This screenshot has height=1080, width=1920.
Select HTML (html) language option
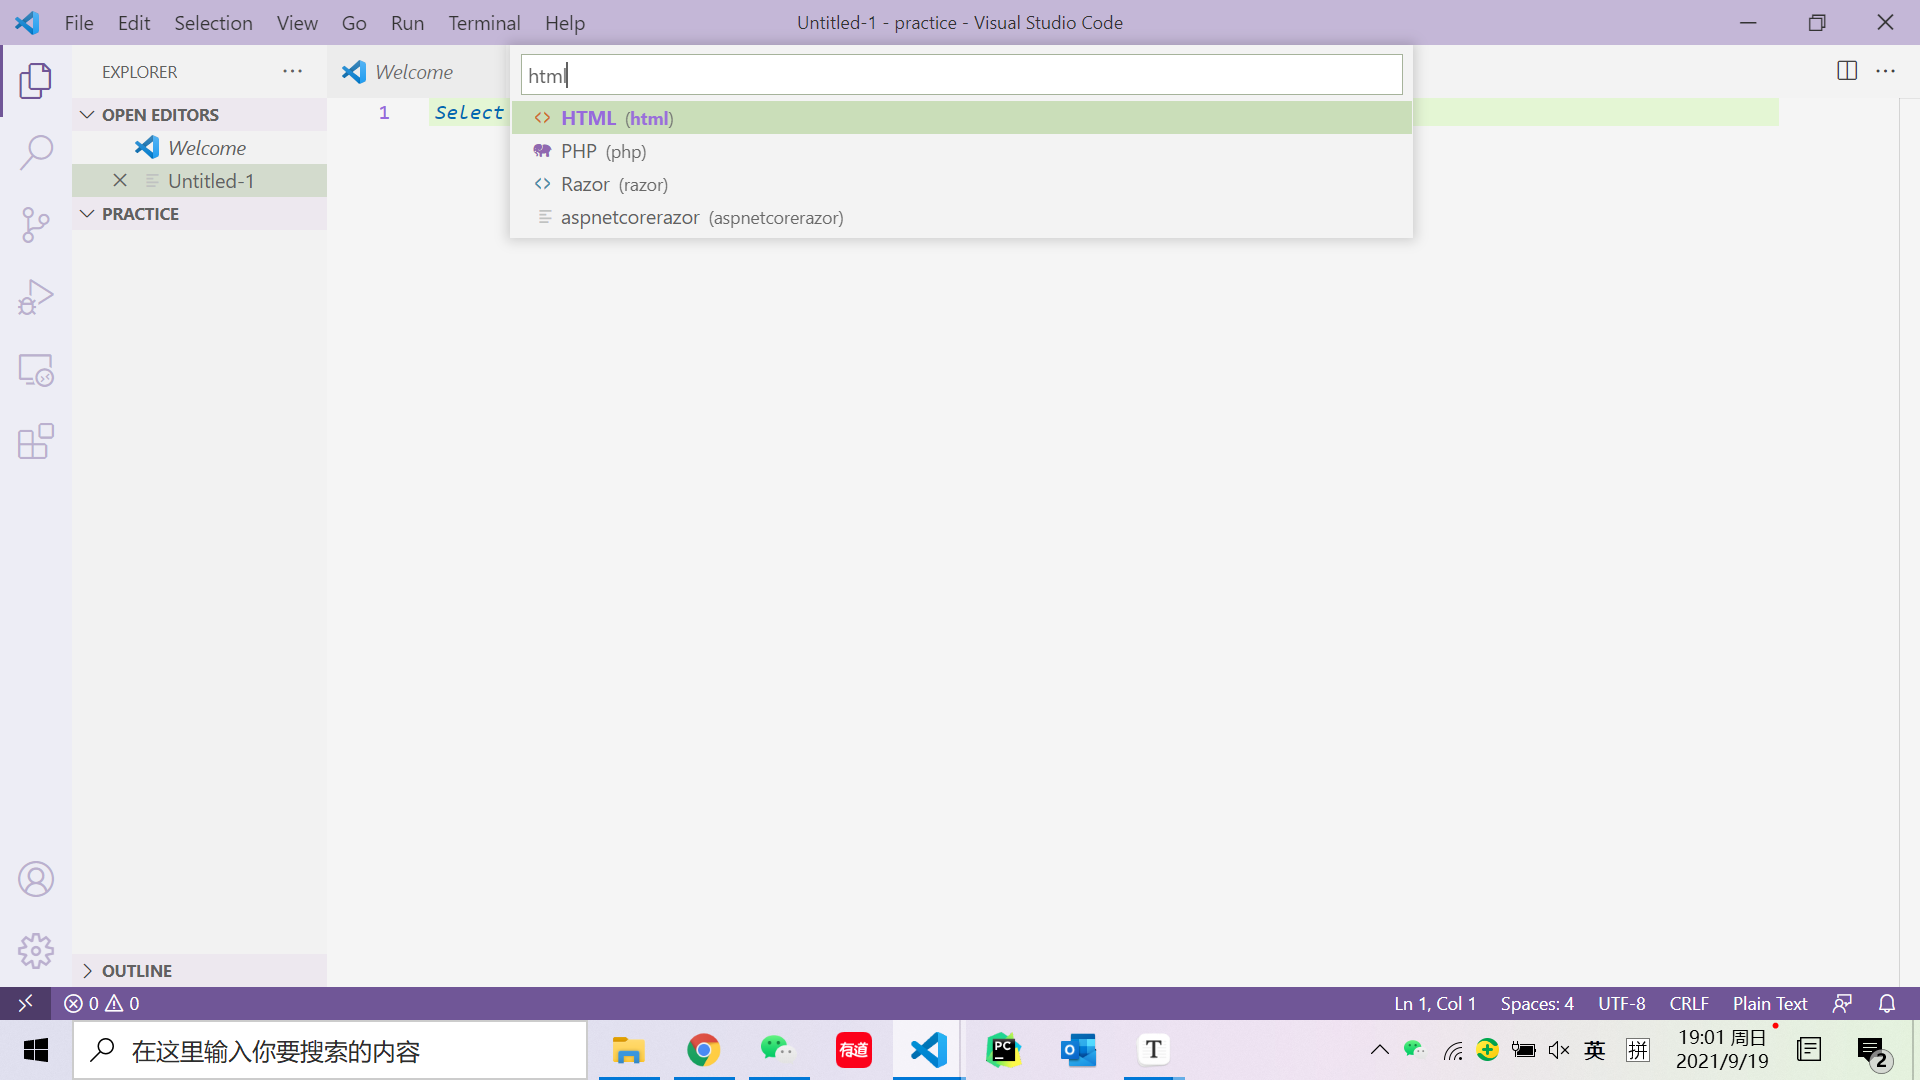tap(617, 118)
